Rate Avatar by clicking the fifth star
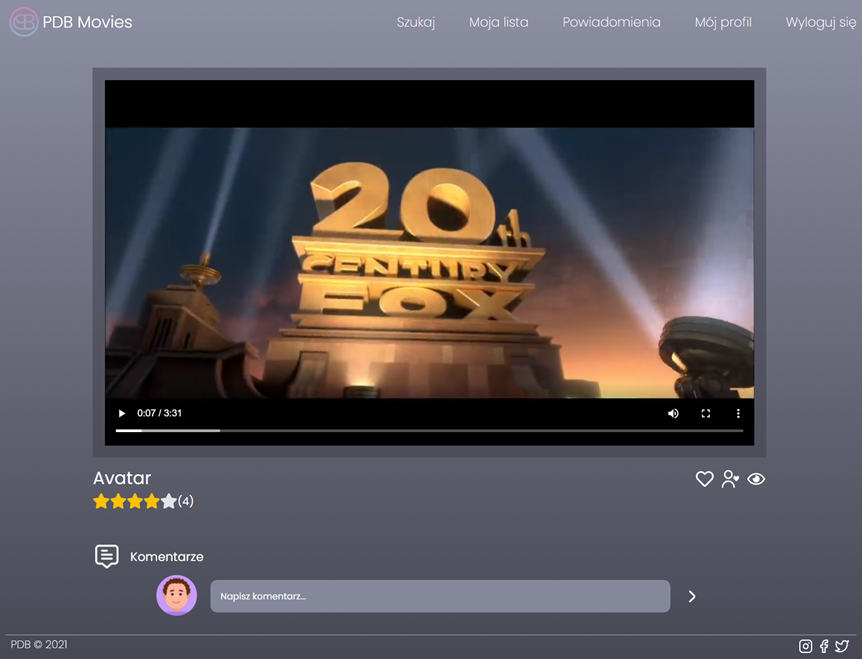Screen dimensions: 862x659 click(x=167, y=501)
